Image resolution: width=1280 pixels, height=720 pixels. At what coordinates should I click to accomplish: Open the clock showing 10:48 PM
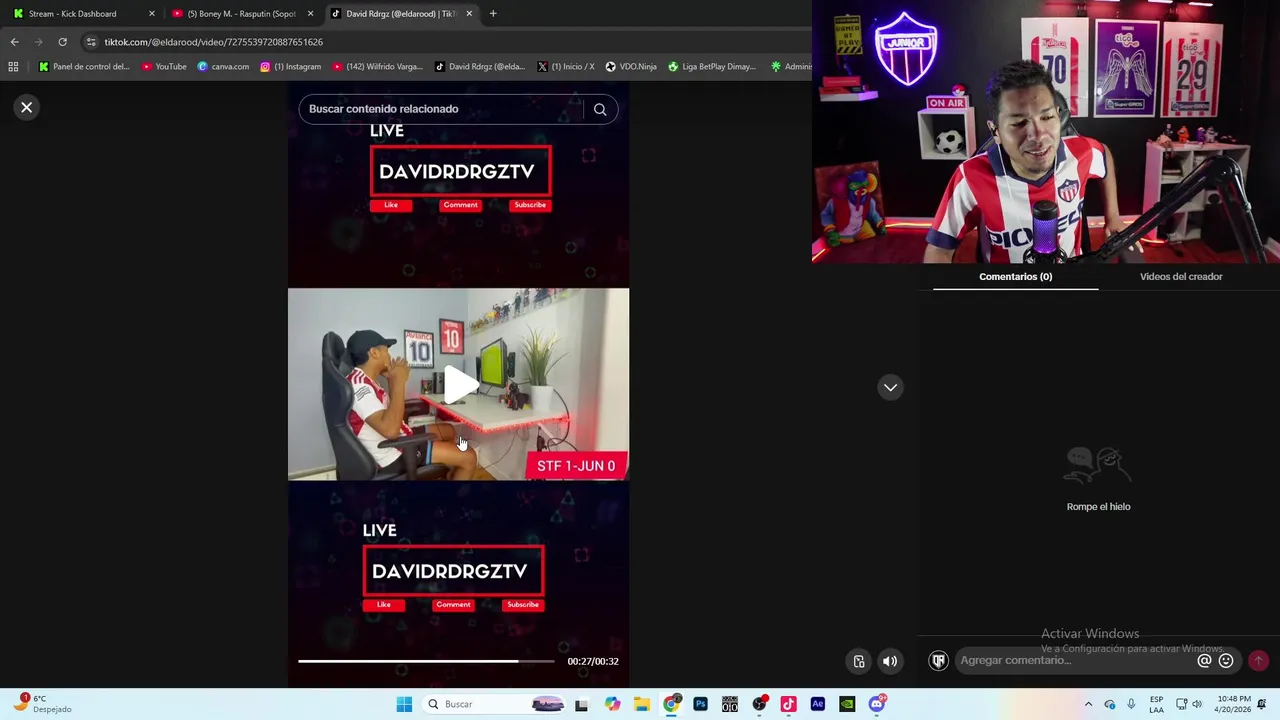[1234, 704]
